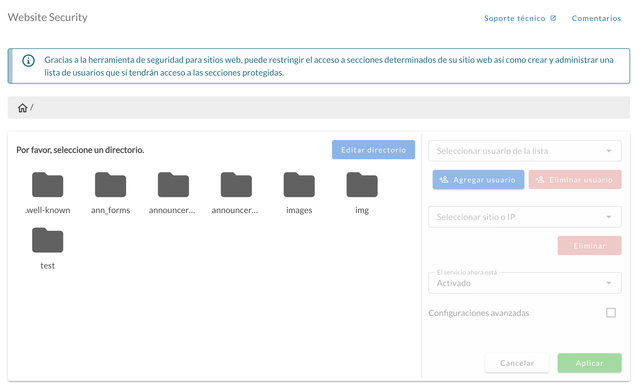Expand the service status Activado dropdown
Screen dimensions: 640x392
tap(525, 283)
